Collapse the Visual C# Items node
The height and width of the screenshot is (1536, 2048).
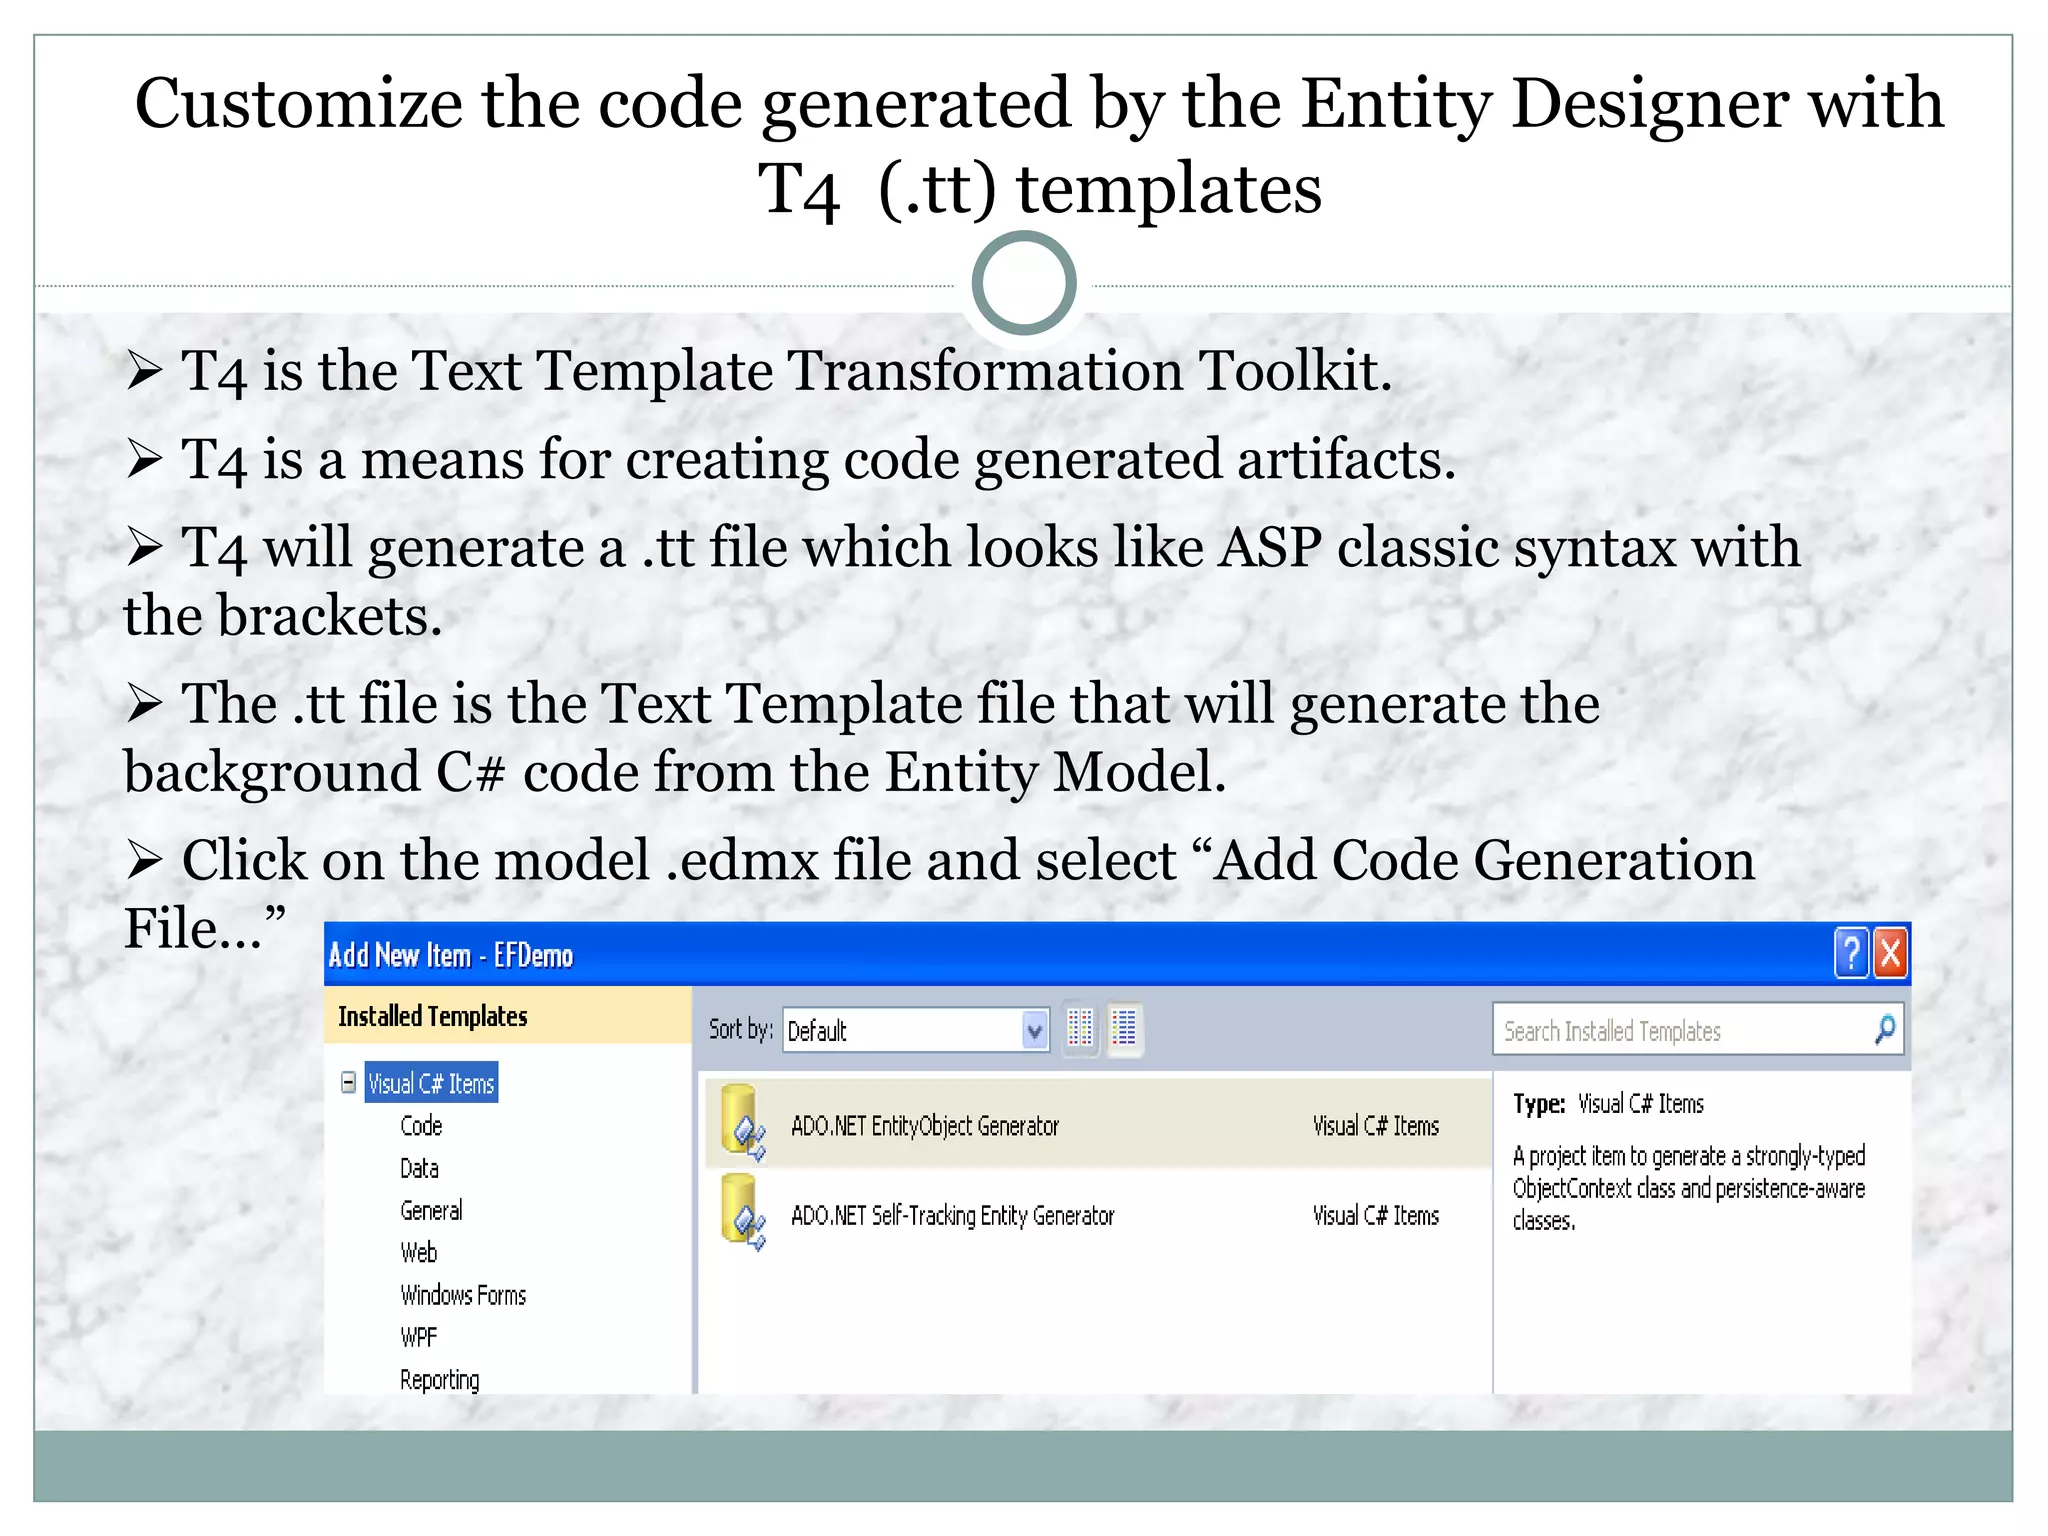coord(348,1083)
